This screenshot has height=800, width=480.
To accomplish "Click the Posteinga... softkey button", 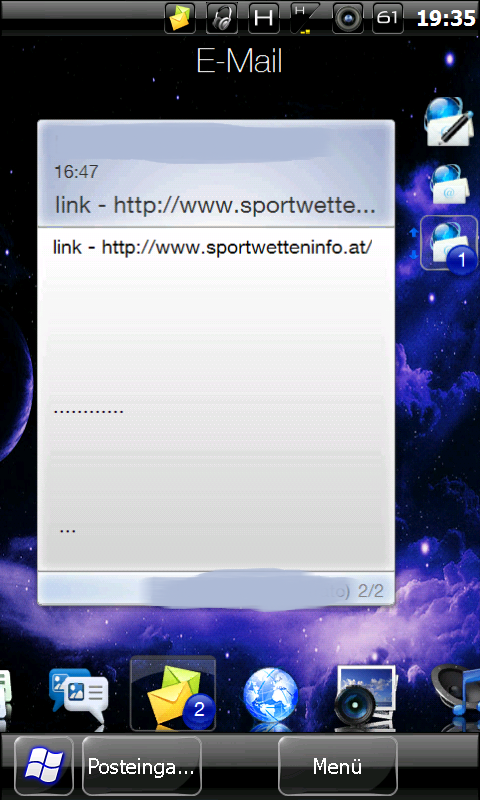I will pyautogui.click(x=141, y=766).
